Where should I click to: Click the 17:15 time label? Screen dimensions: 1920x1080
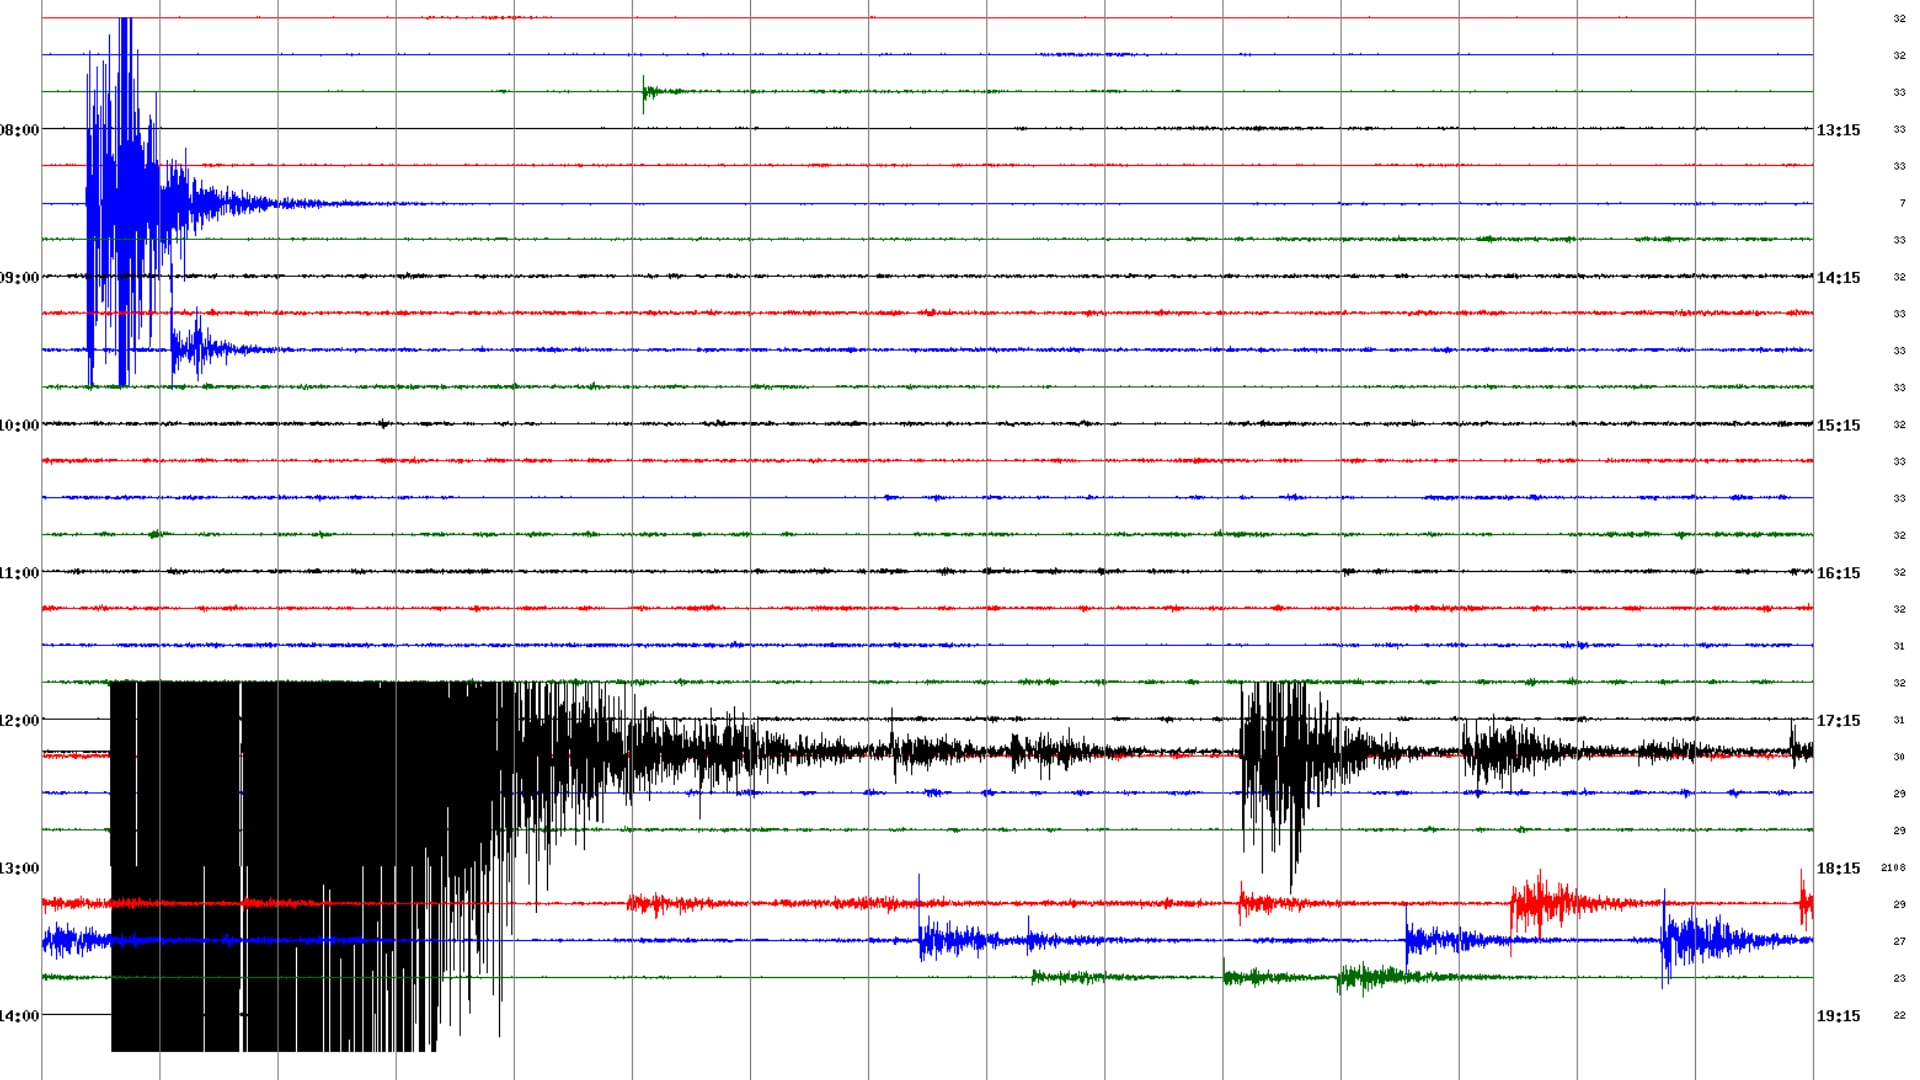(x=1838, y=721)
